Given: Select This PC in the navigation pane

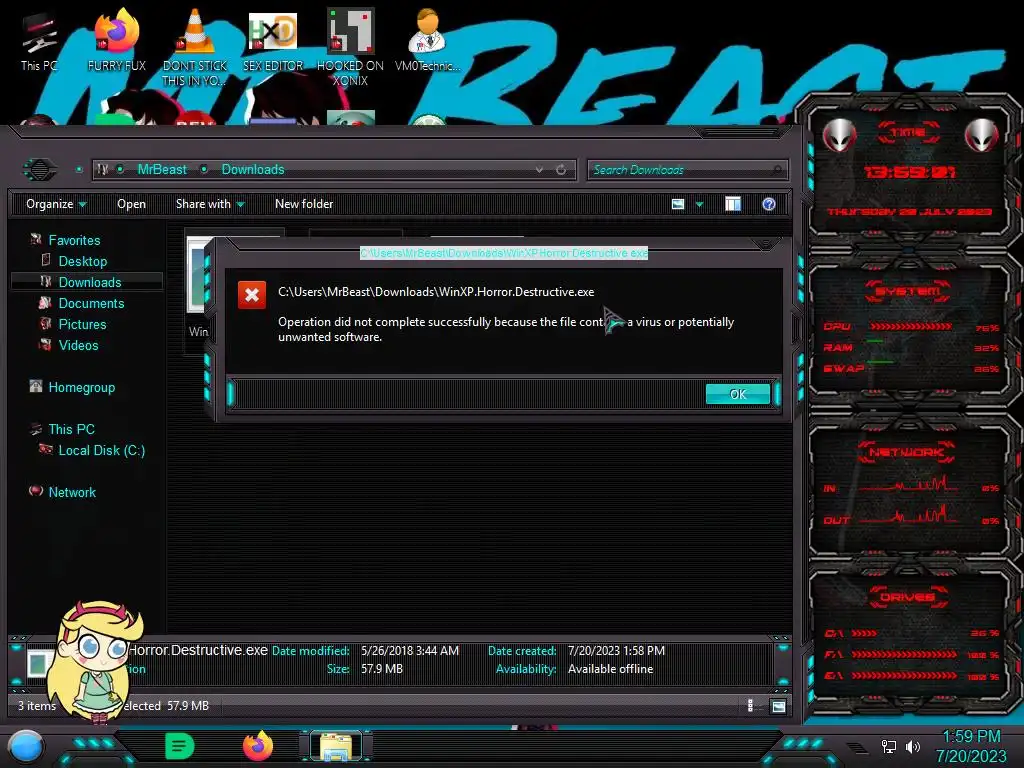Looking at the screenshot, I should click(71, 429).
